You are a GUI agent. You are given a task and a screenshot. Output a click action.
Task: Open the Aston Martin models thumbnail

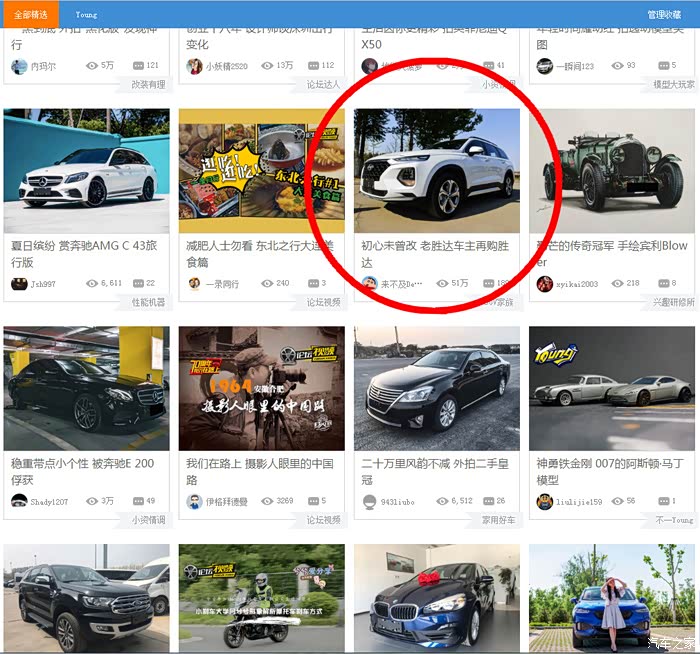612,388
